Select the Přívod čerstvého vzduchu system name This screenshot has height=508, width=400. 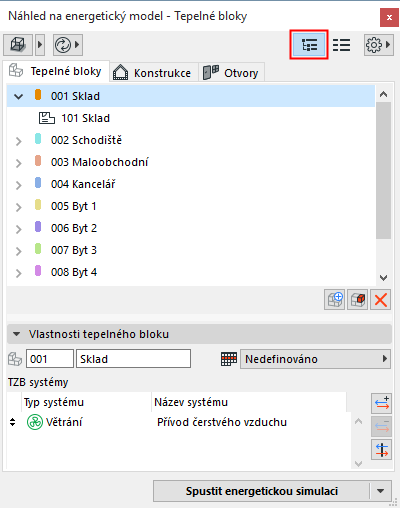[222, 422]
